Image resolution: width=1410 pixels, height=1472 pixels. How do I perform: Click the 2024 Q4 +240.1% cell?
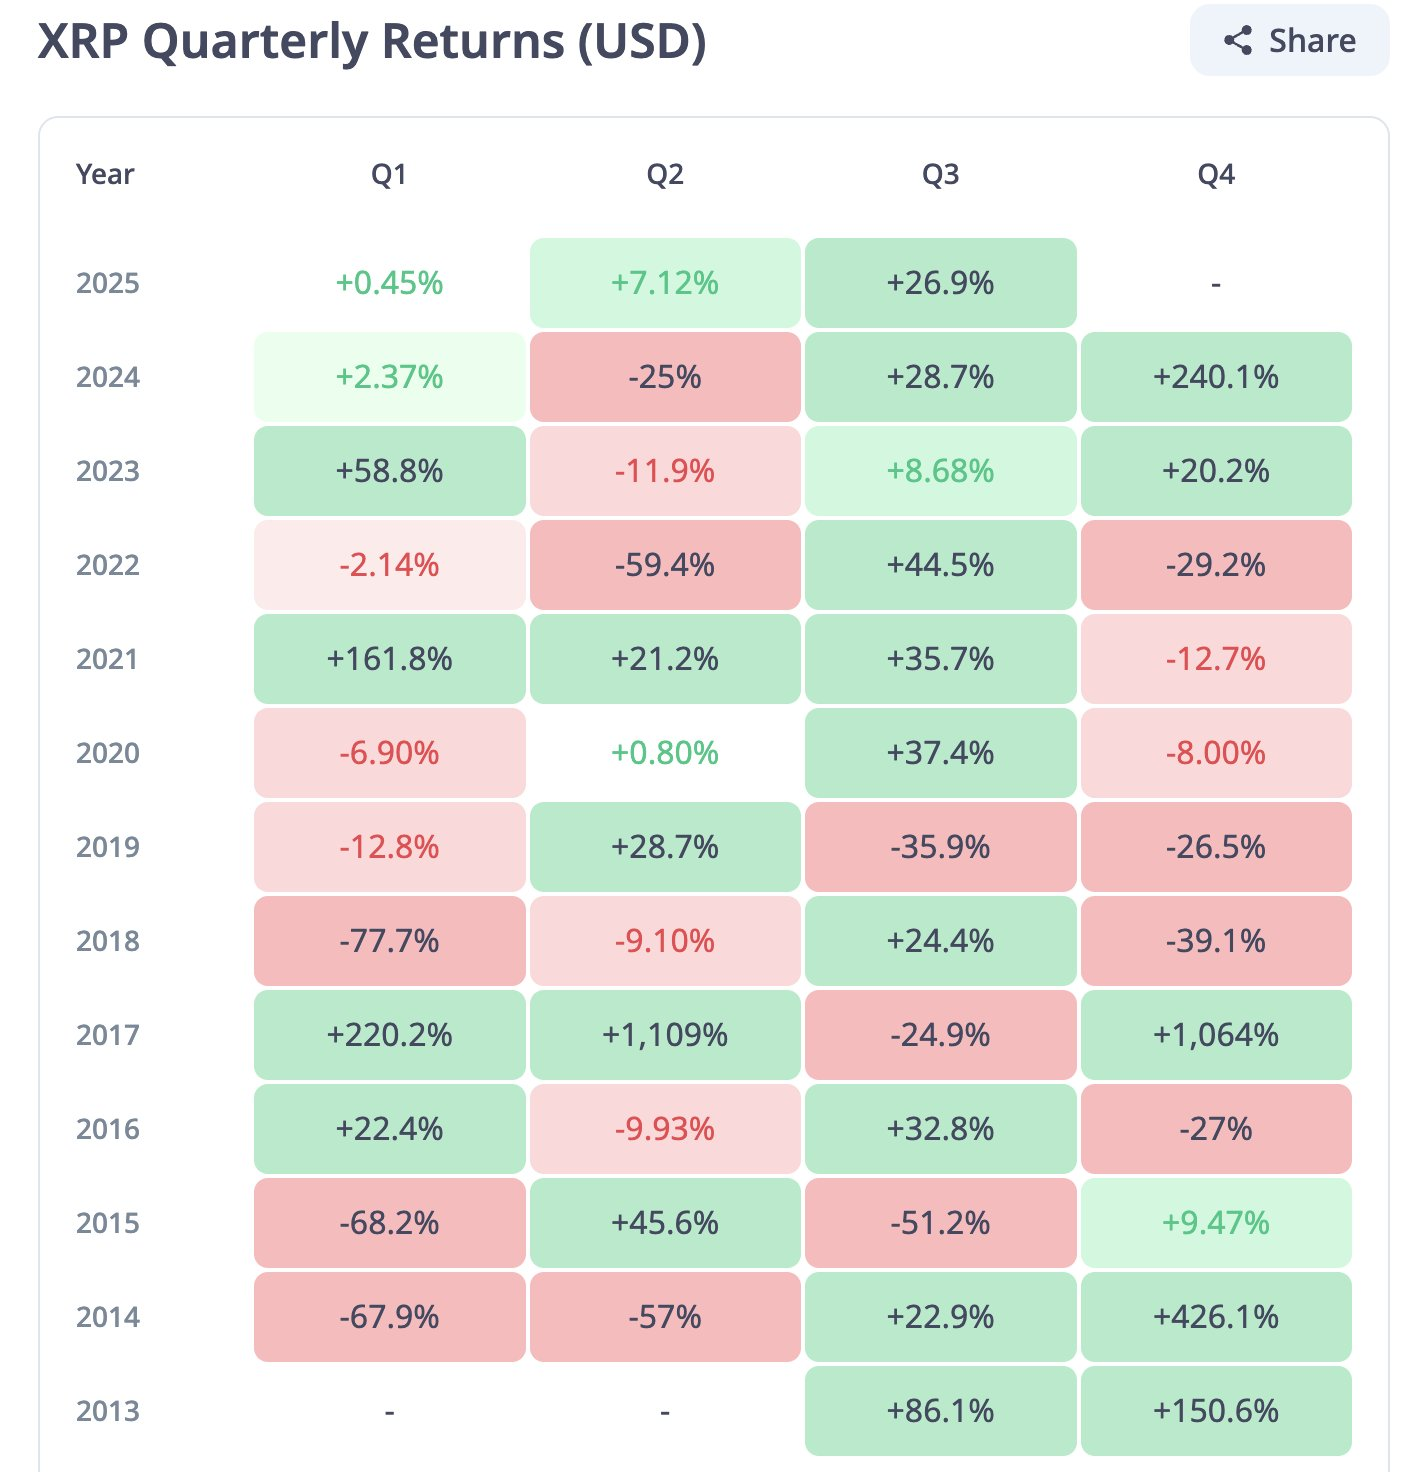coord(1216,377)
